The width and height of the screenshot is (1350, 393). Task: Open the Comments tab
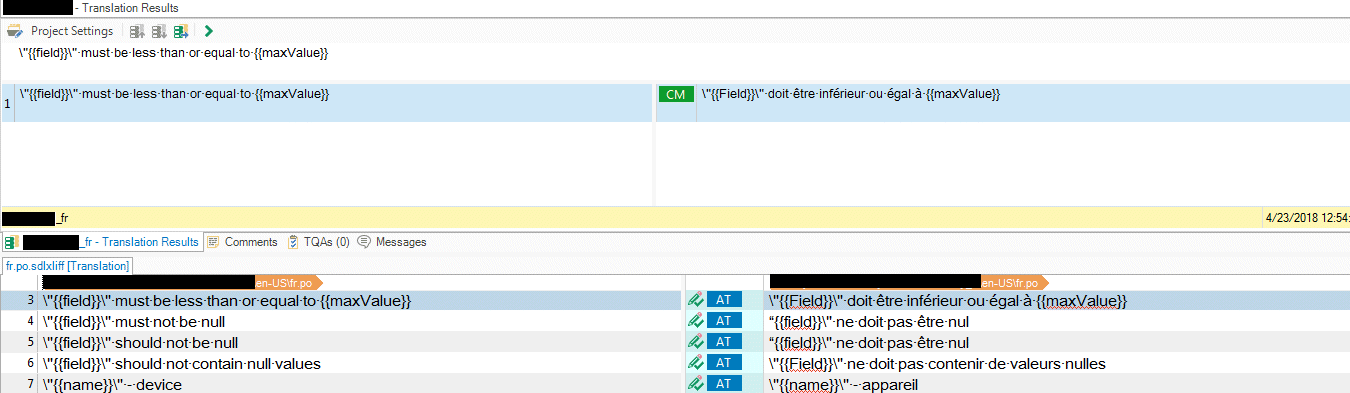(242, 242)
